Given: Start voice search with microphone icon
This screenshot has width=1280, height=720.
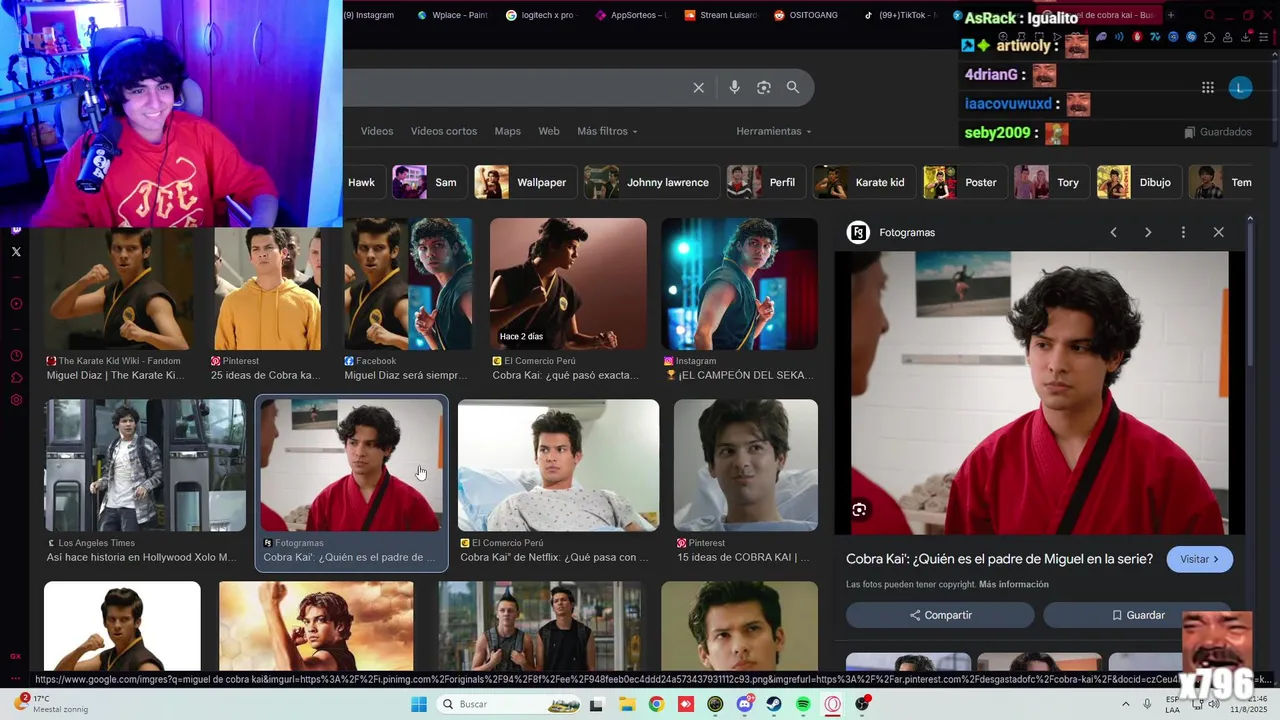Looking at the screenshot, I should [734, 88].
